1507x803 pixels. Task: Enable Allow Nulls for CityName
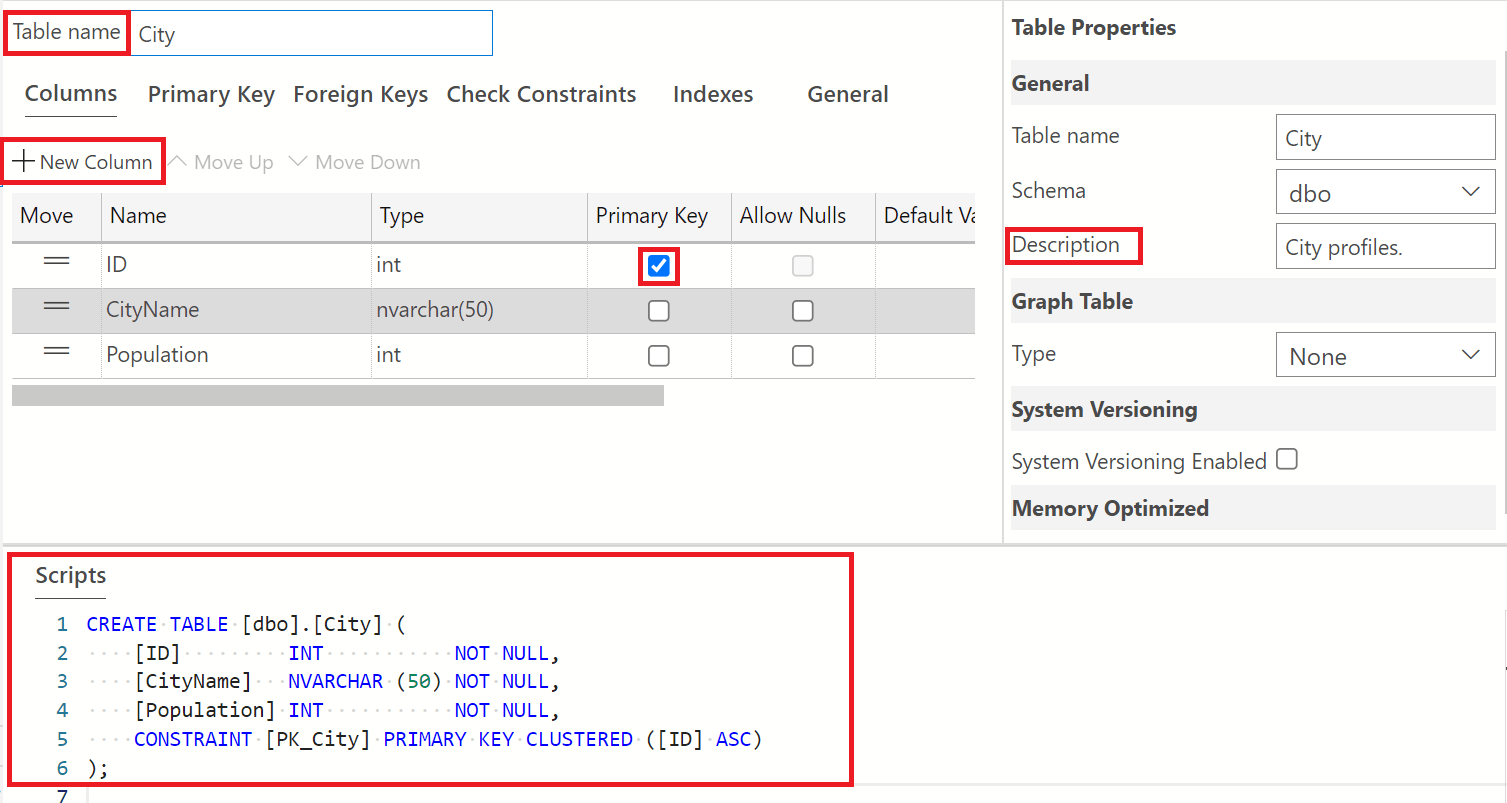[x=802, y=310]
